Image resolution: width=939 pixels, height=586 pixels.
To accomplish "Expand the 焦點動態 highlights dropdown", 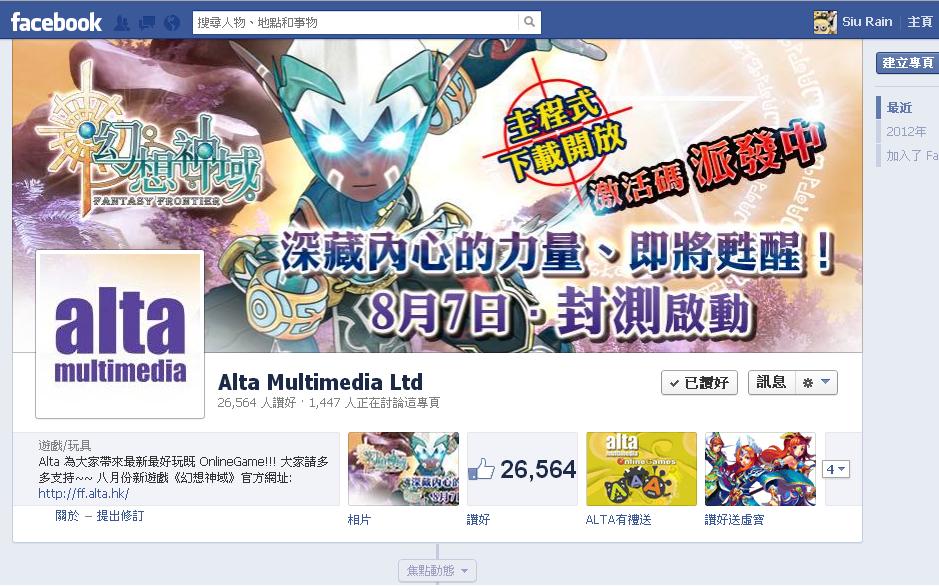I will (x=437, y=570).
